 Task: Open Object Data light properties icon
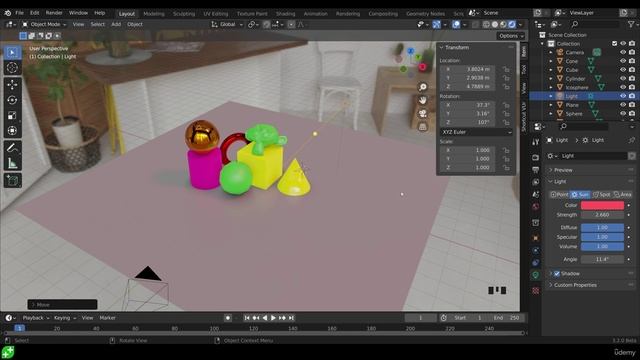point(536,275)
